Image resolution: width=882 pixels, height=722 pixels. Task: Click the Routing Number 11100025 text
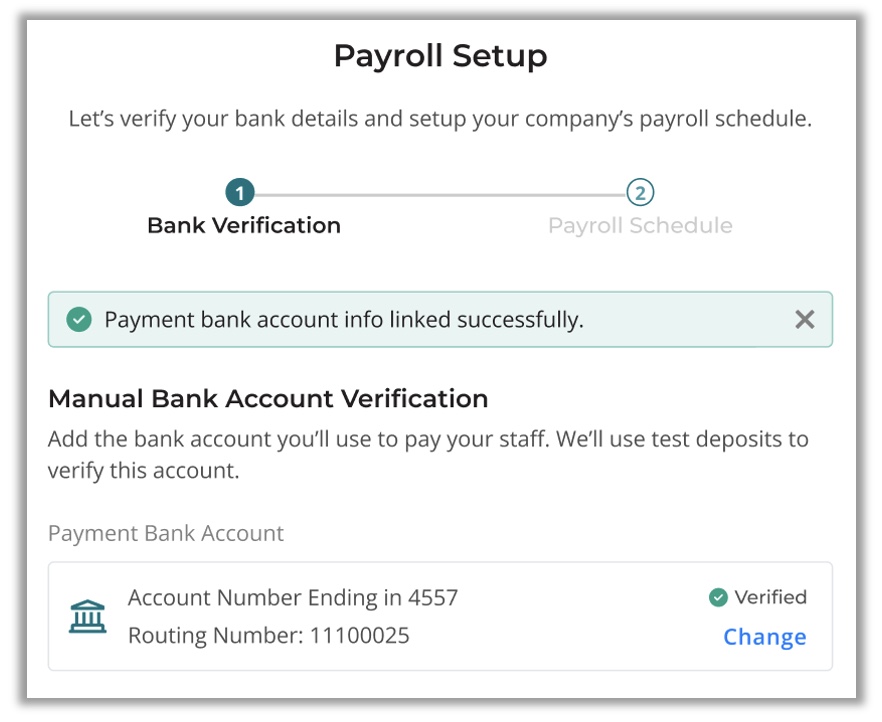[x=269, y=635]
